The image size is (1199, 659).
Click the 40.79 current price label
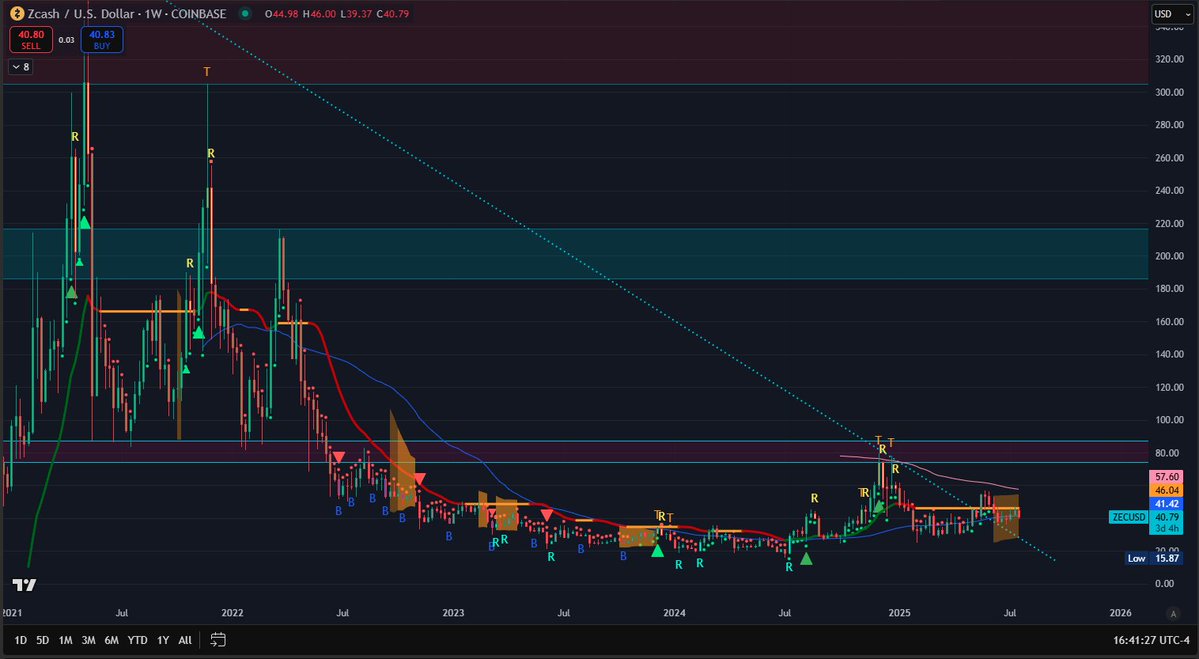tap(1166, 518)
